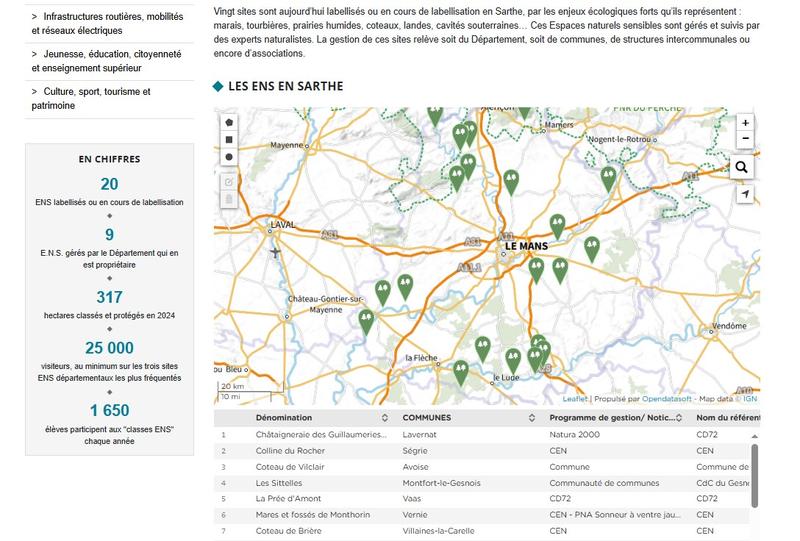
Task: Sort by Programme de gestion column
Action: pos(680,418)
